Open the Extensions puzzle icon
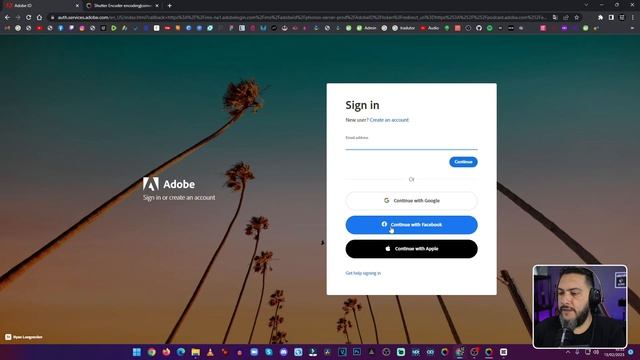 click(x=600, y=18)
